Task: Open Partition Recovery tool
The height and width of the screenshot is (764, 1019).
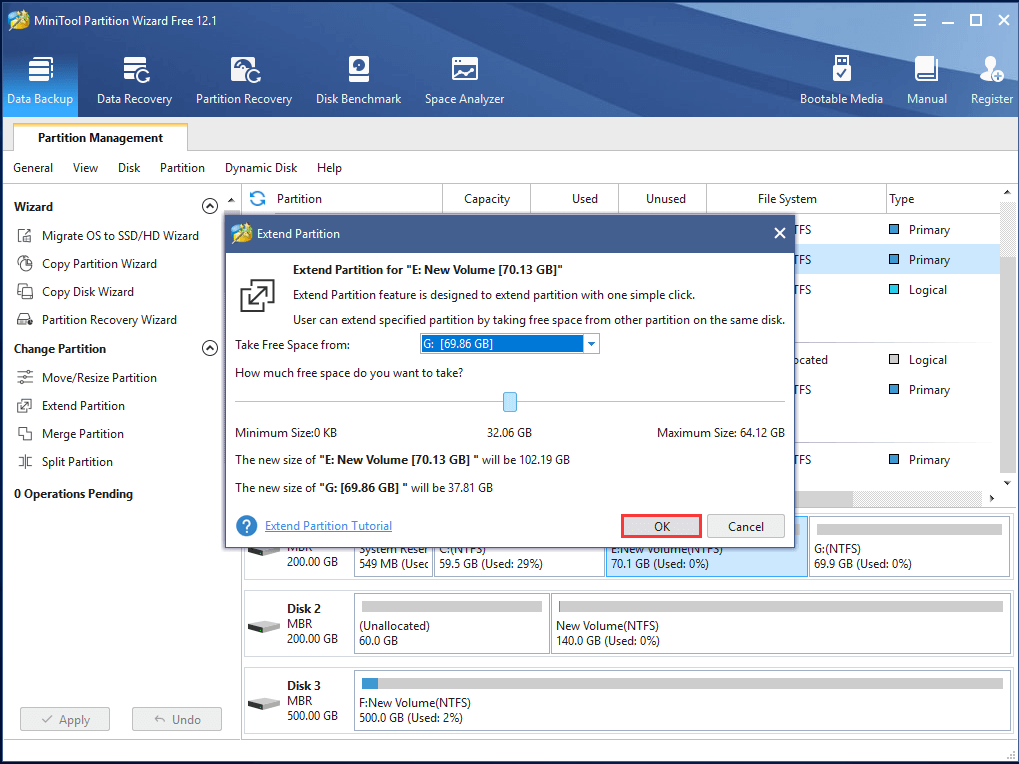Action: pos(244,80)
